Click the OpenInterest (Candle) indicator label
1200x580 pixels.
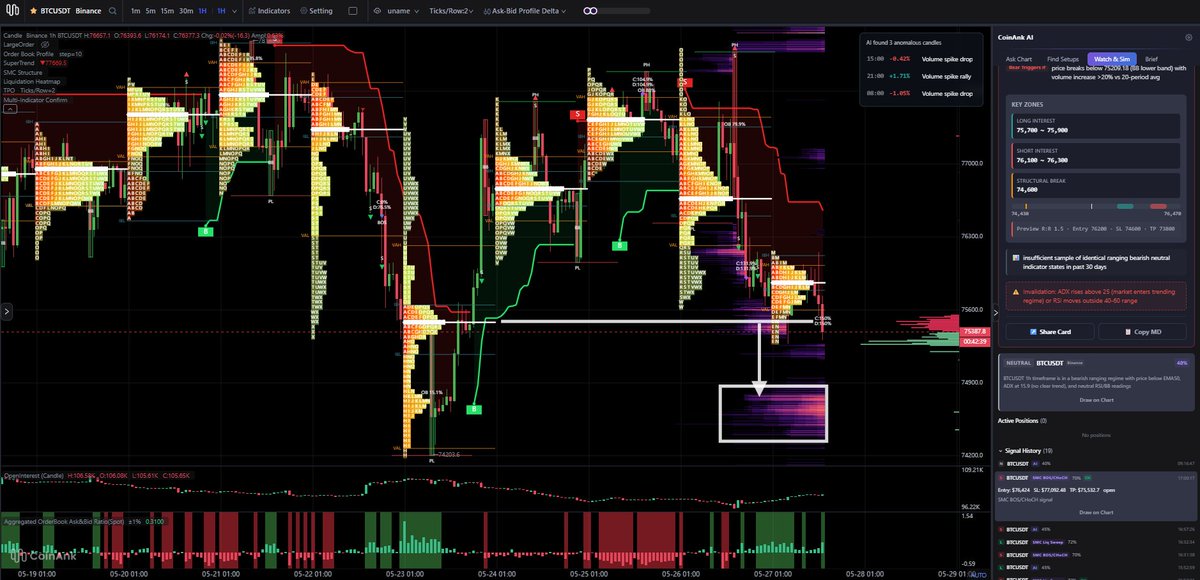click(32, 475)
